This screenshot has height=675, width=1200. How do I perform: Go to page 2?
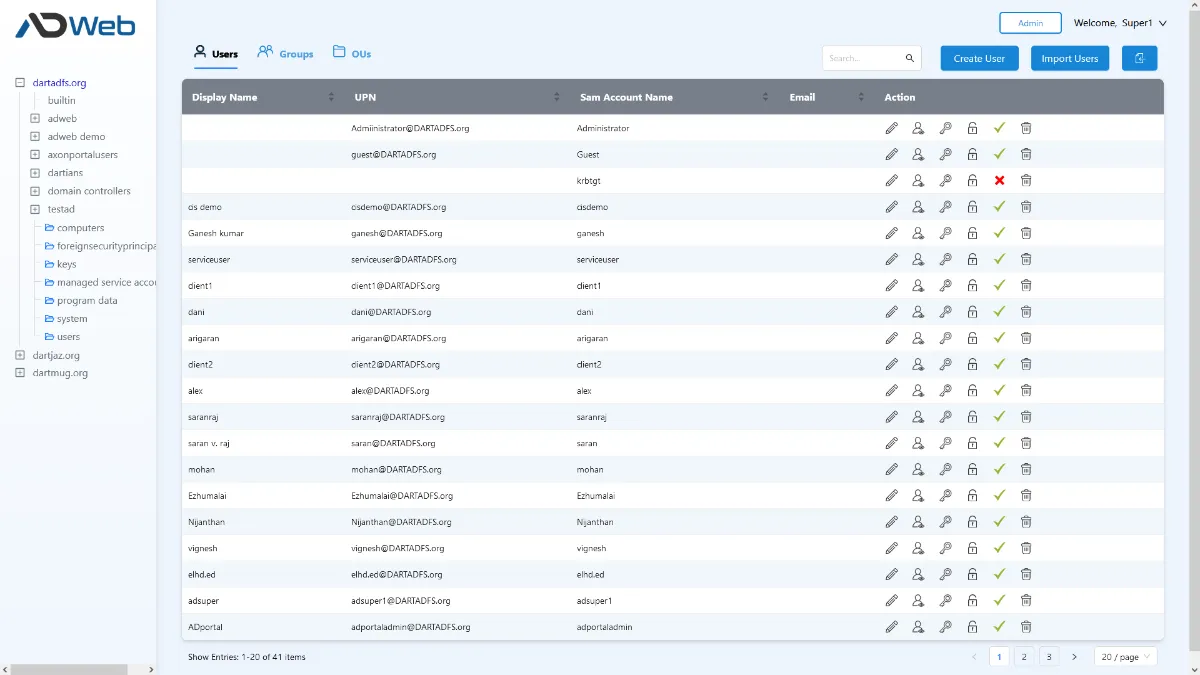[1023, 657]
